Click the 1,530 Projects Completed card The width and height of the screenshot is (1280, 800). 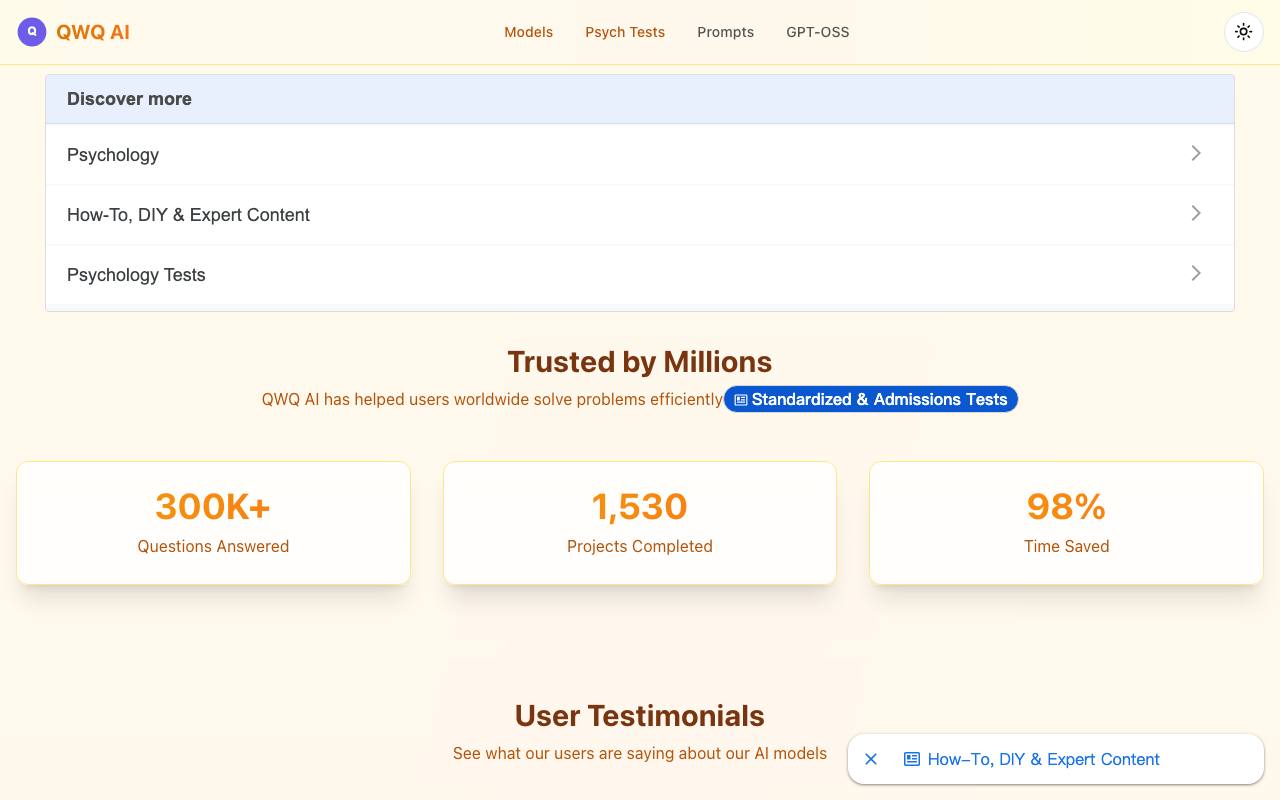(x=640, y=523)
